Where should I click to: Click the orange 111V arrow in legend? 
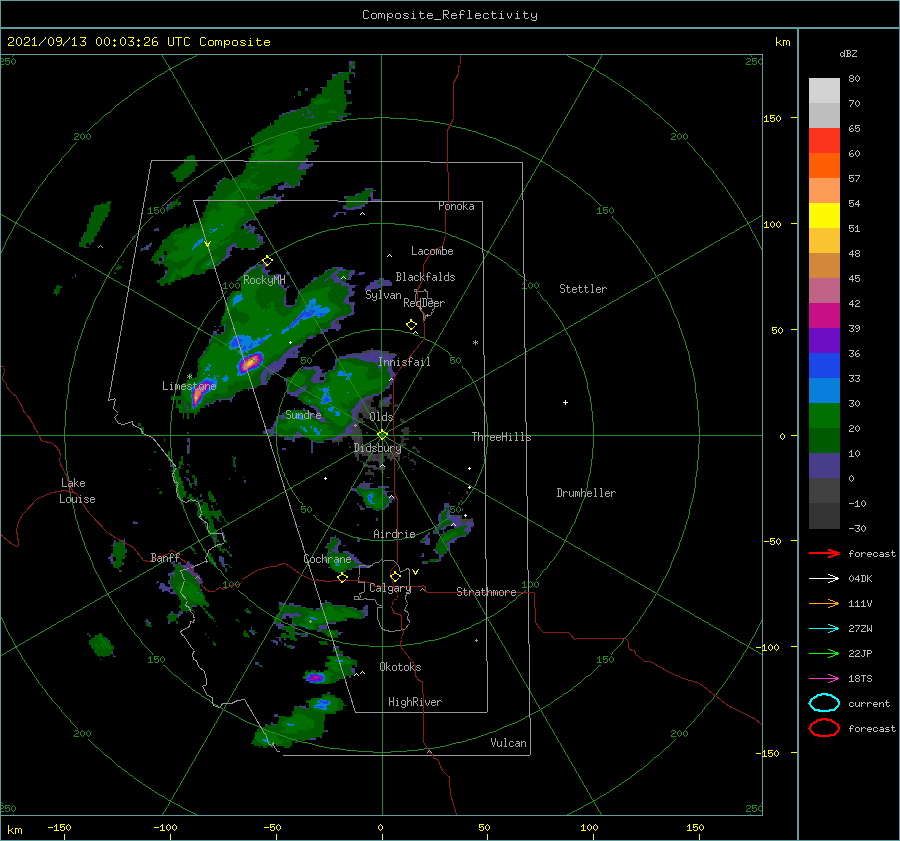[824, 603]
